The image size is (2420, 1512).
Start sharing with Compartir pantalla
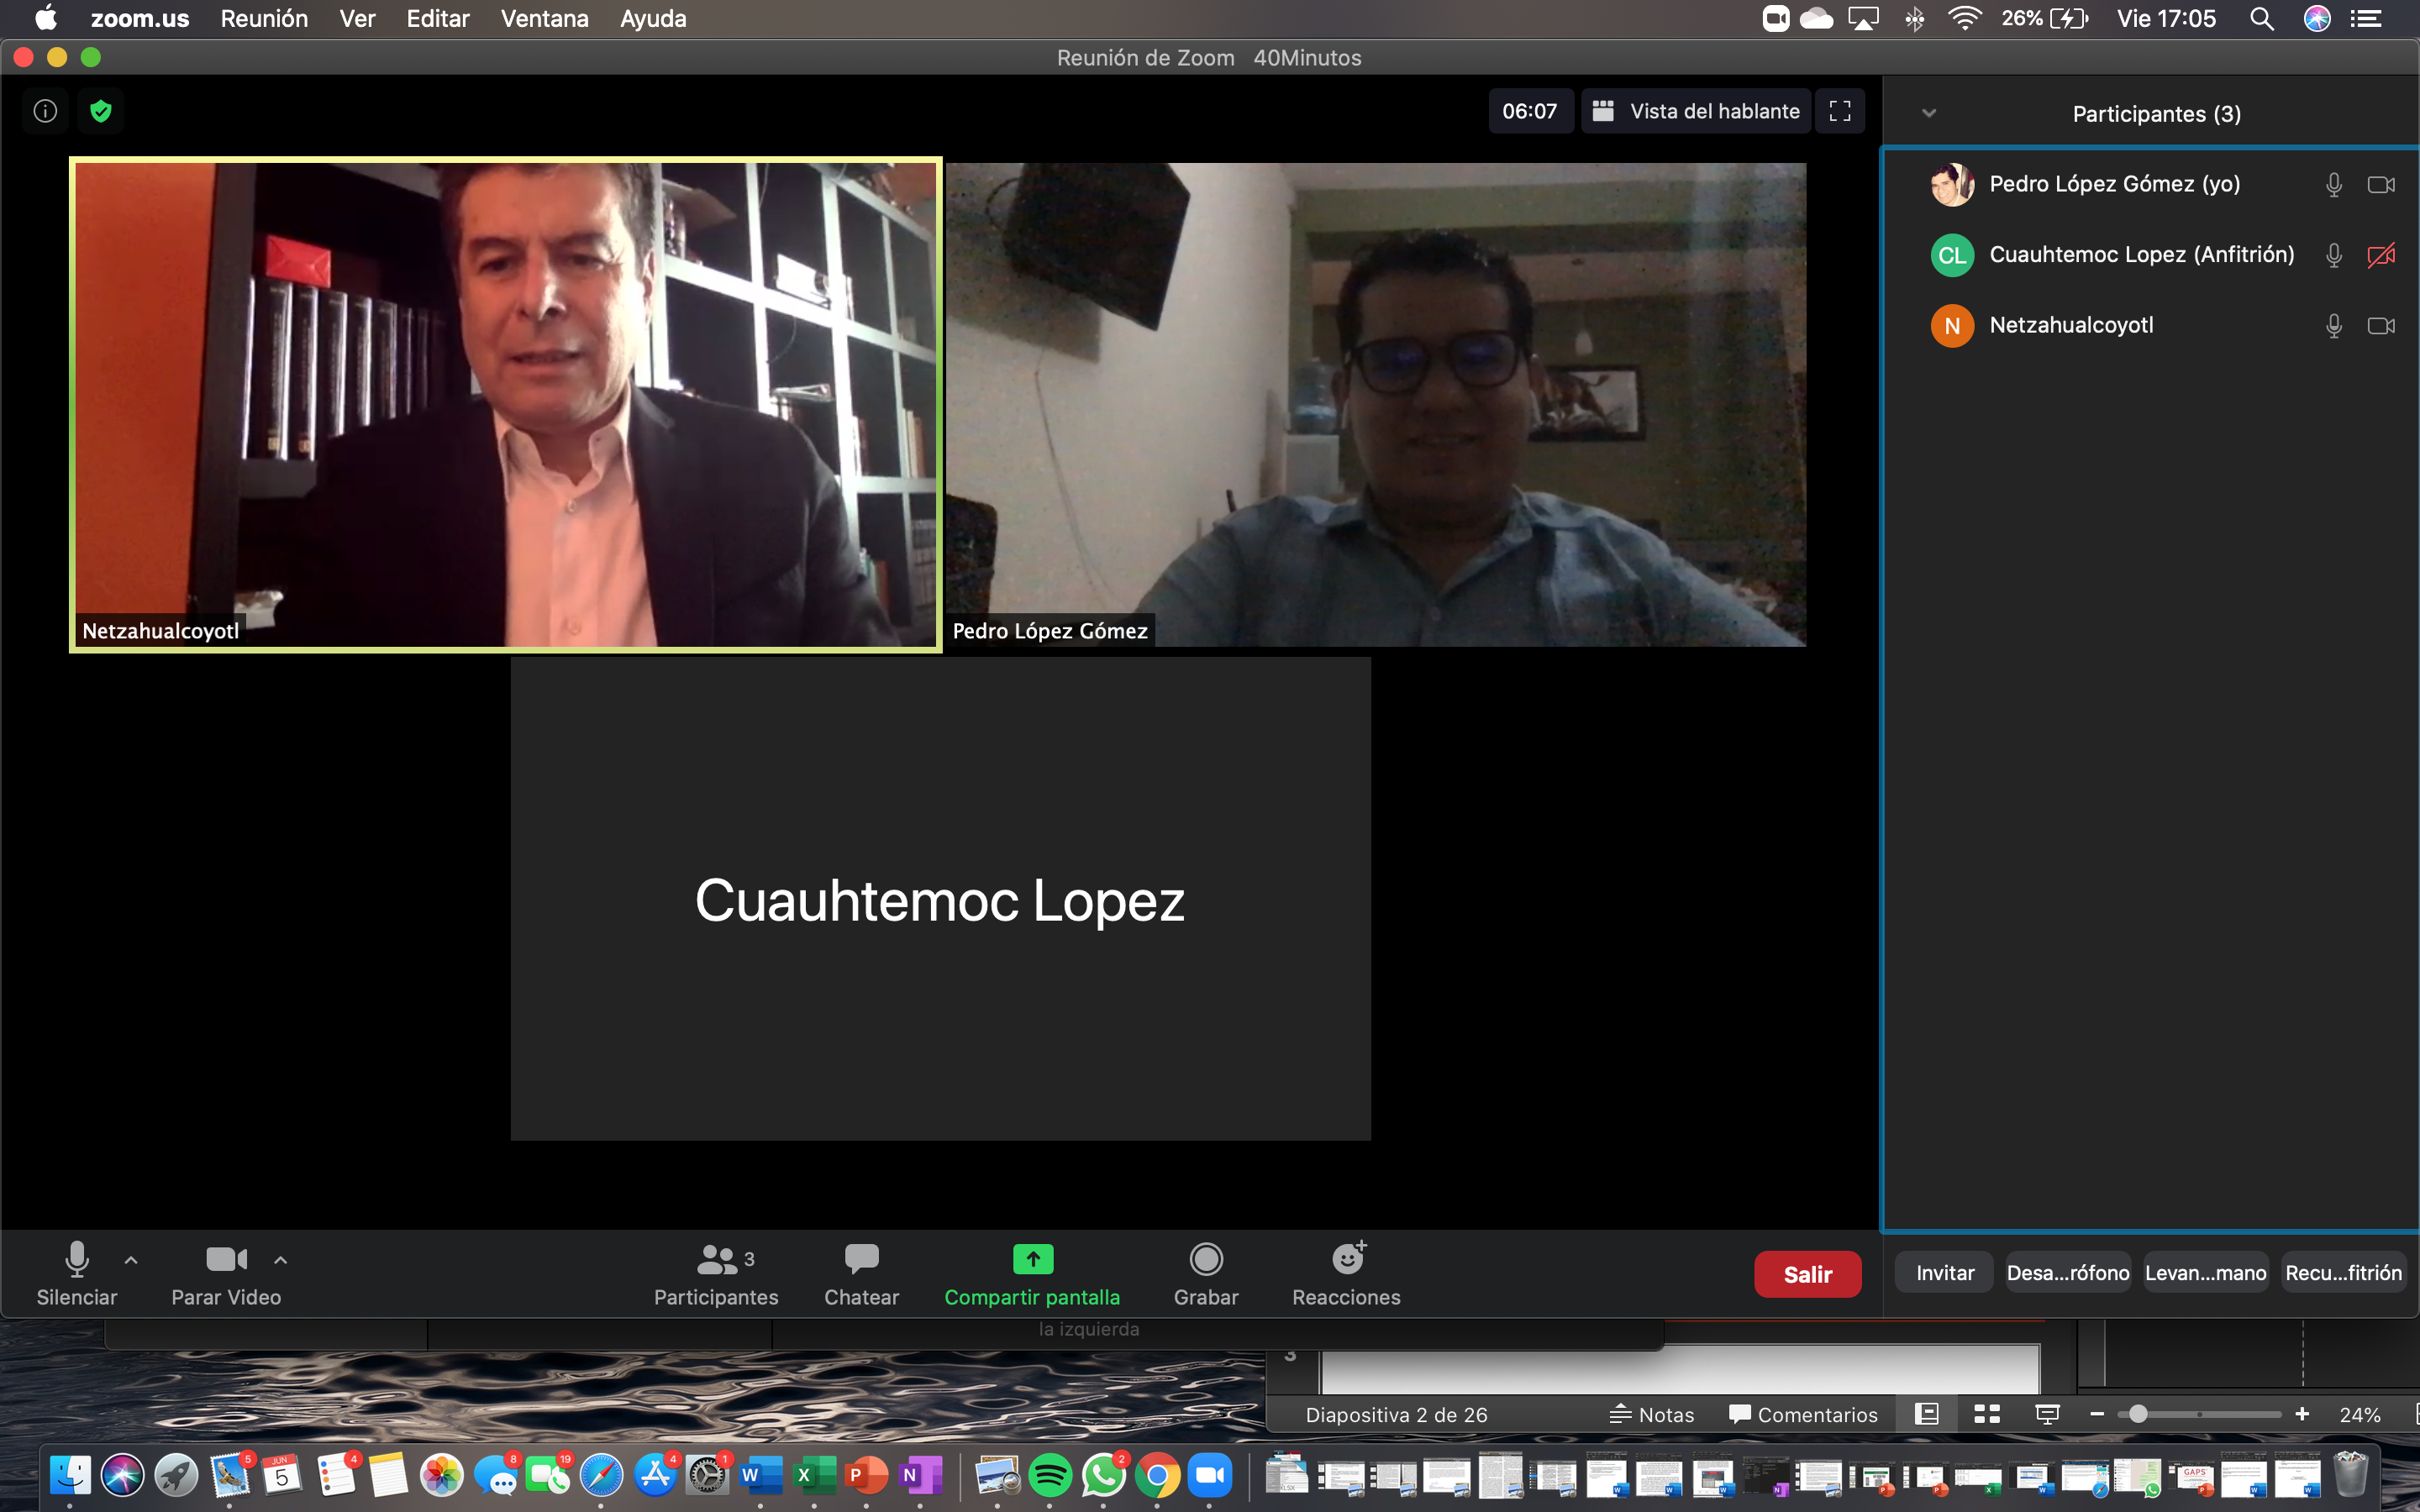point(1032,1274)
